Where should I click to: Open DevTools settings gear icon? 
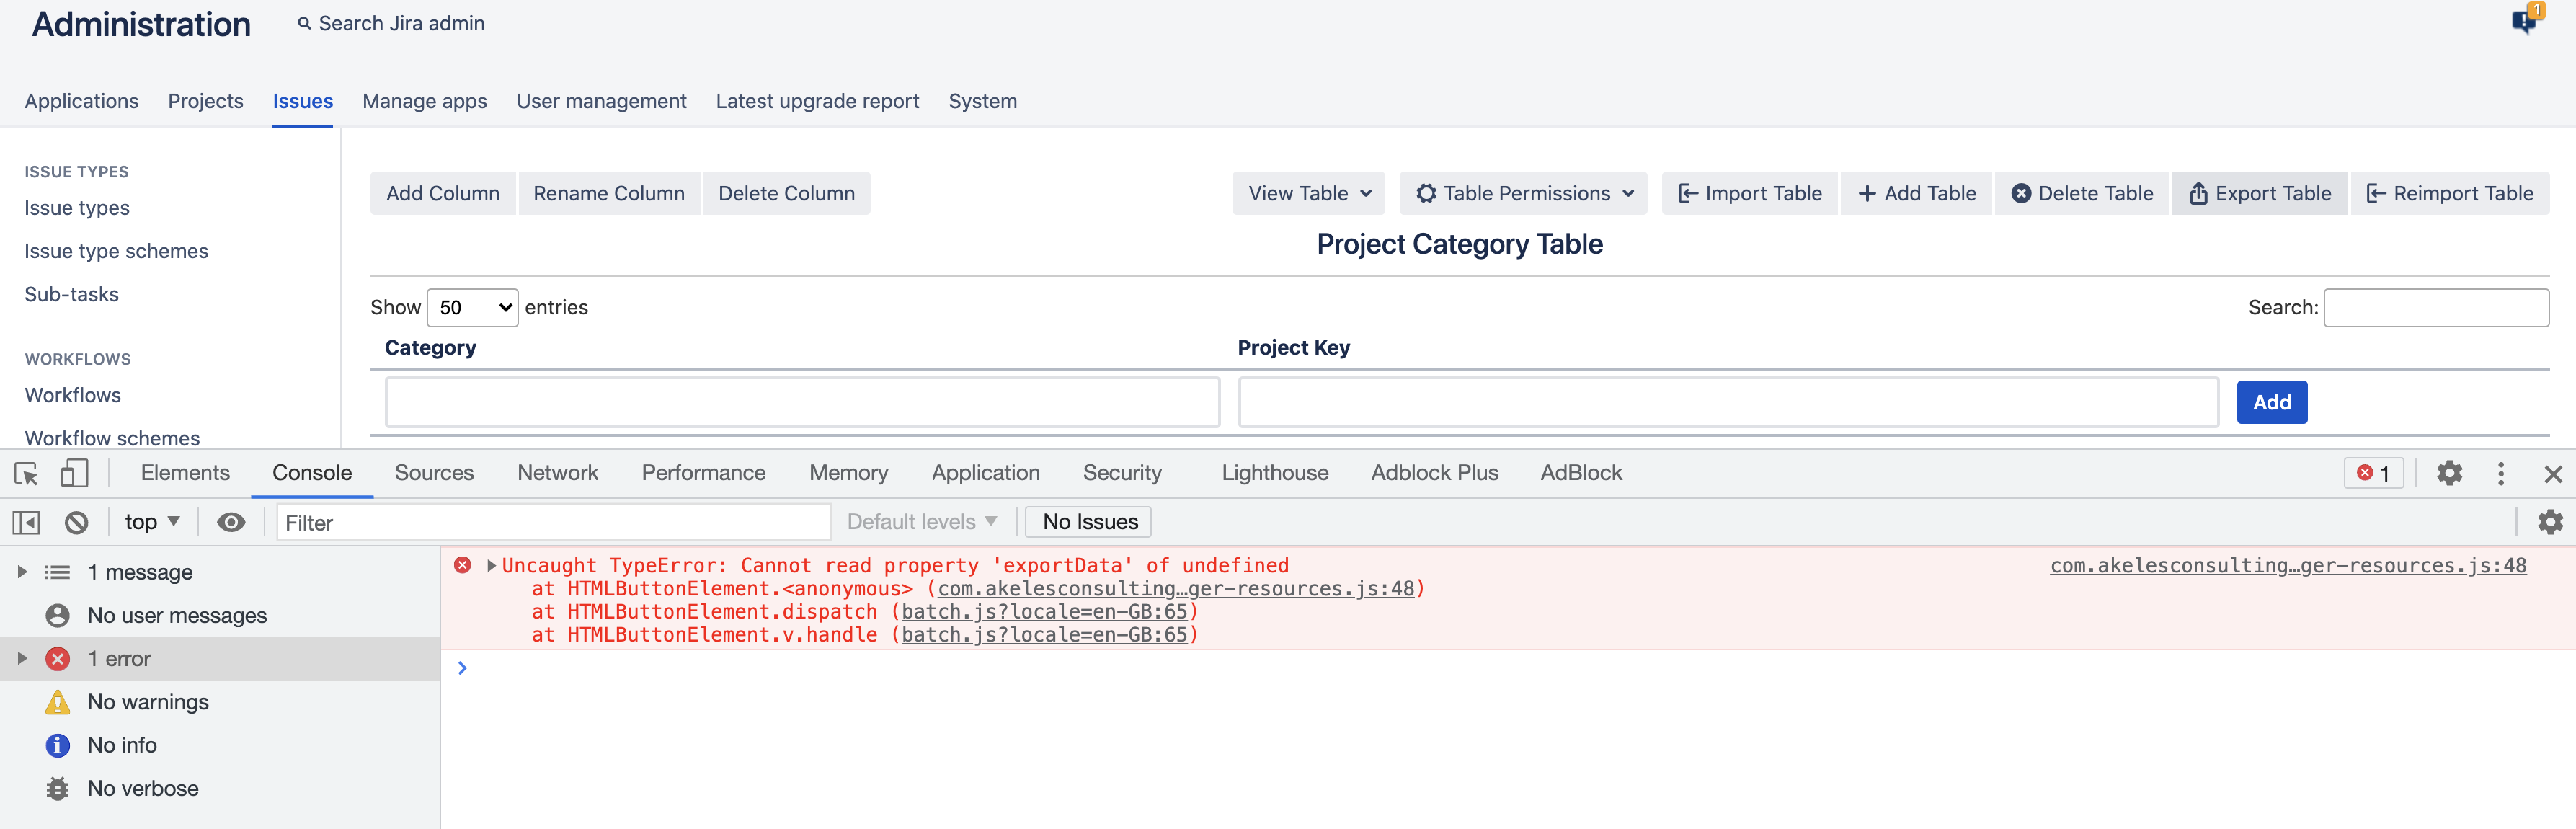pyautogui.click(x=2448, y=473)
